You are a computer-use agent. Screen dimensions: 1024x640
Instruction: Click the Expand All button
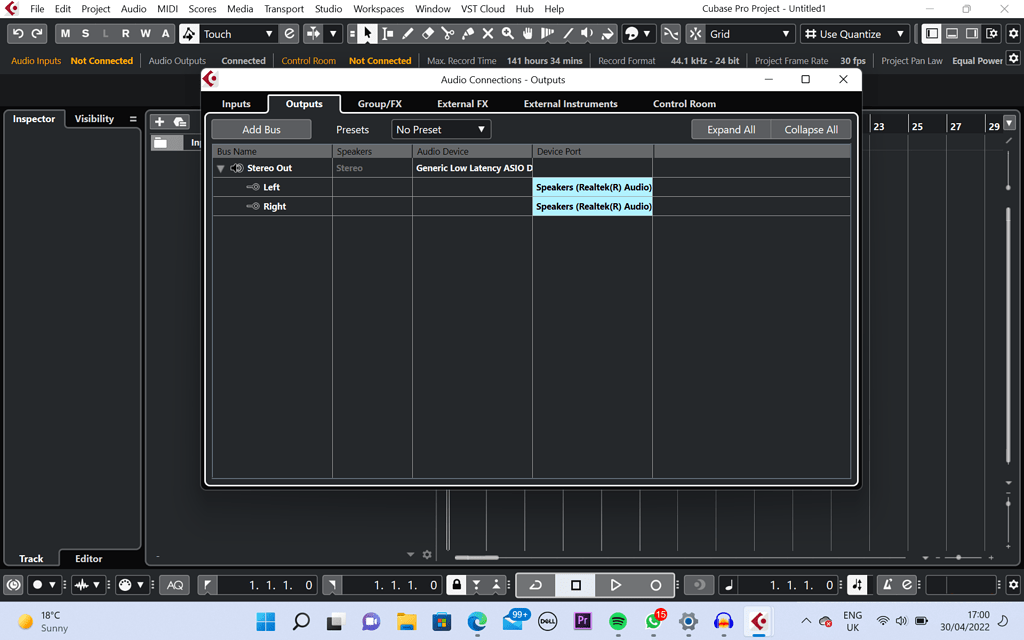tap(731, 129)
